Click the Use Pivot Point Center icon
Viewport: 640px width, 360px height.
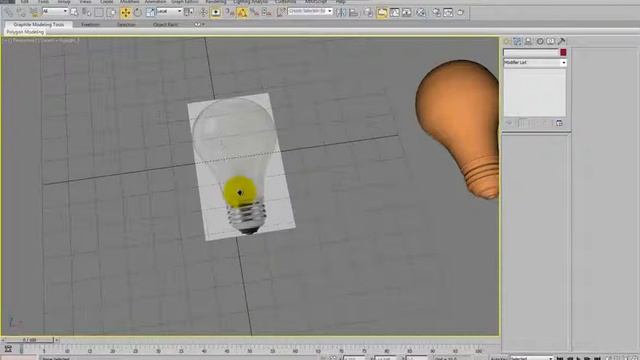pyautogui.click(x=189, y=13)
